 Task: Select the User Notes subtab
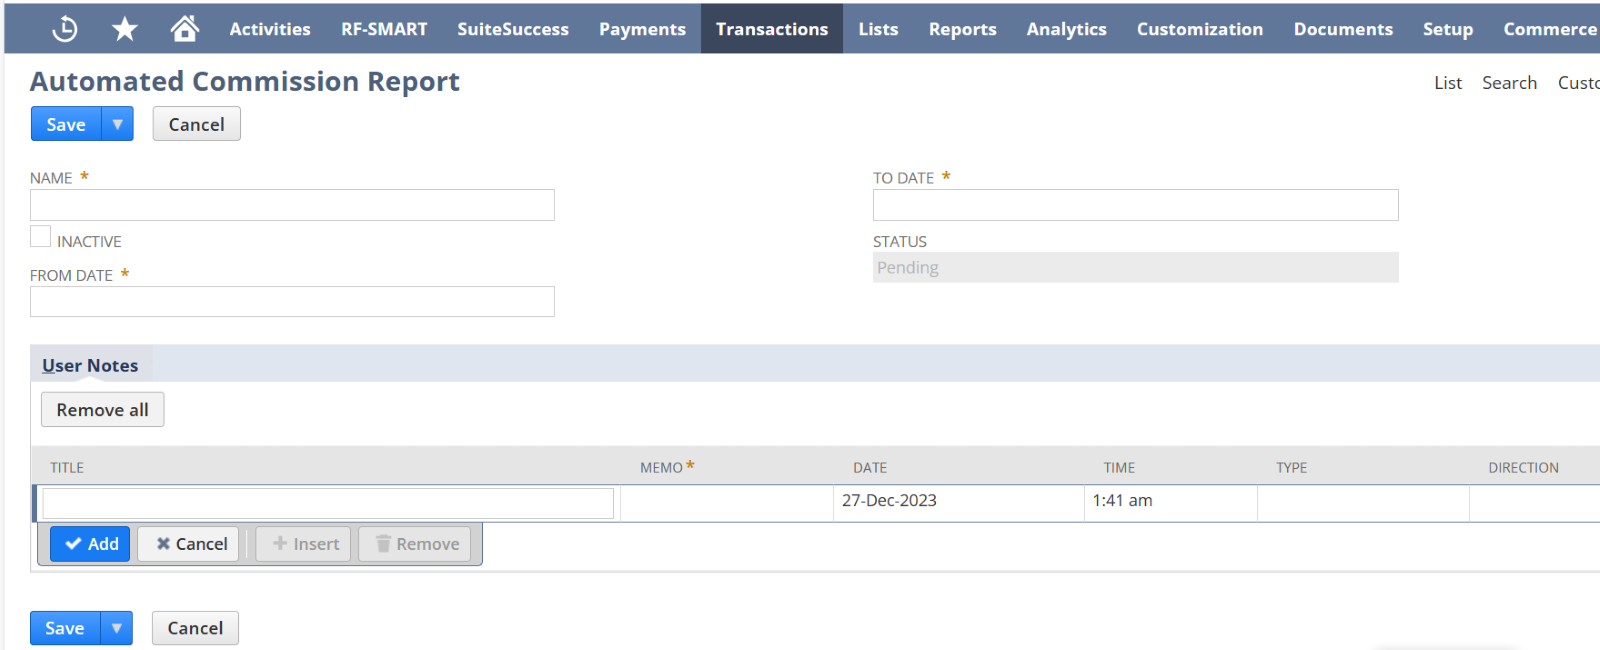tap(90, 366)
